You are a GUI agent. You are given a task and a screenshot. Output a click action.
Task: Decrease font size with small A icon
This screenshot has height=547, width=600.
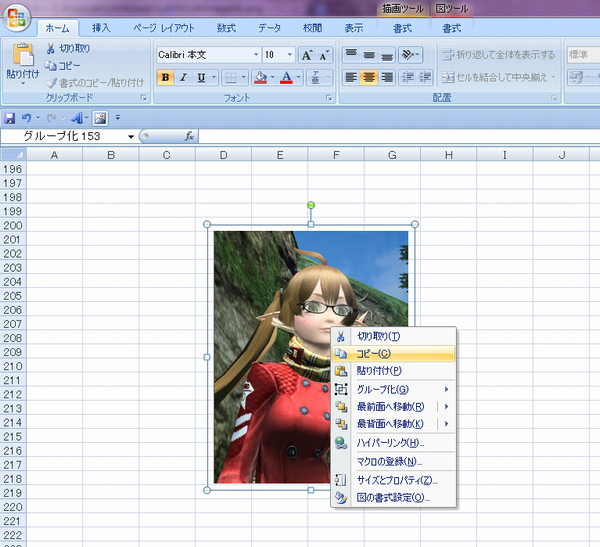tap(324, 55)
